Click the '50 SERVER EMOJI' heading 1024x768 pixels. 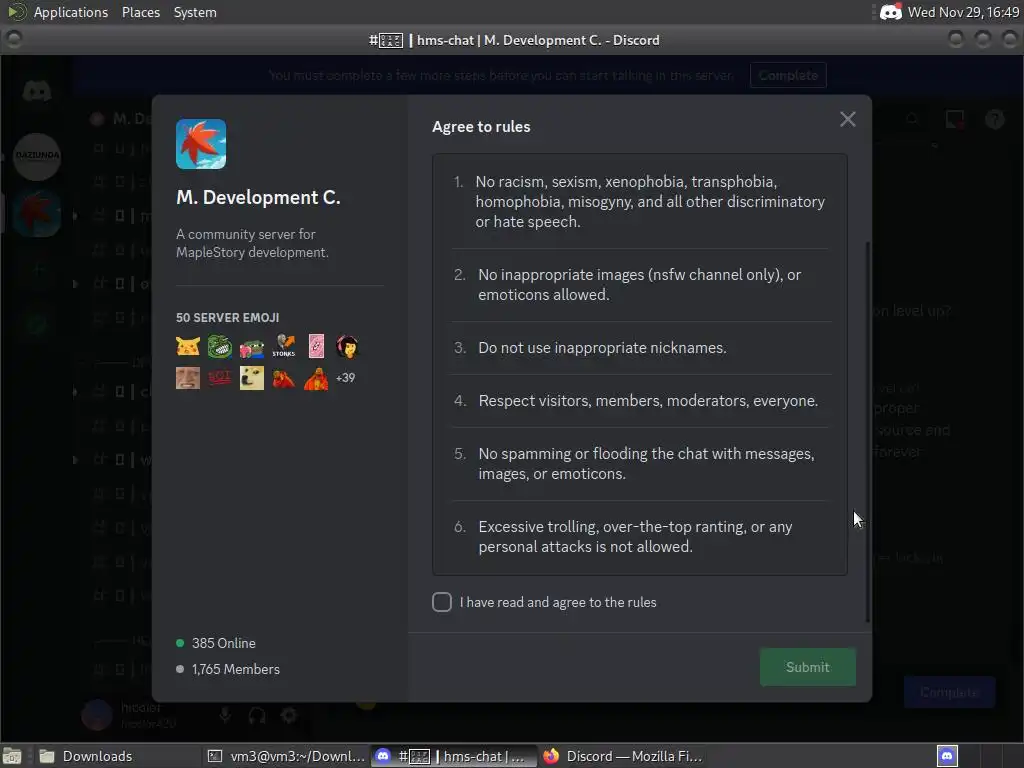point(227,317)
